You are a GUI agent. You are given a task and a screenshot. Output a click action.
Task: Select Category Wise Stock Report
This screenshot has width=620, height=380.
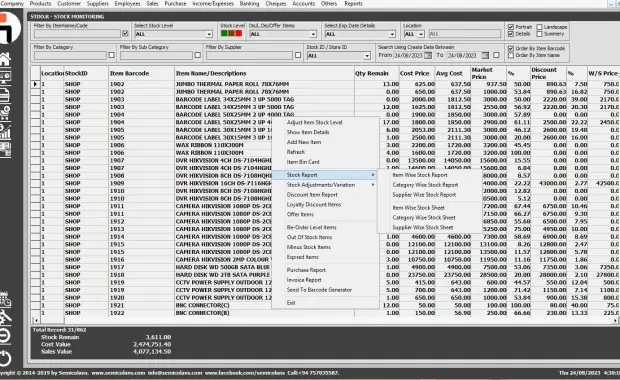[x=425, y=185]
